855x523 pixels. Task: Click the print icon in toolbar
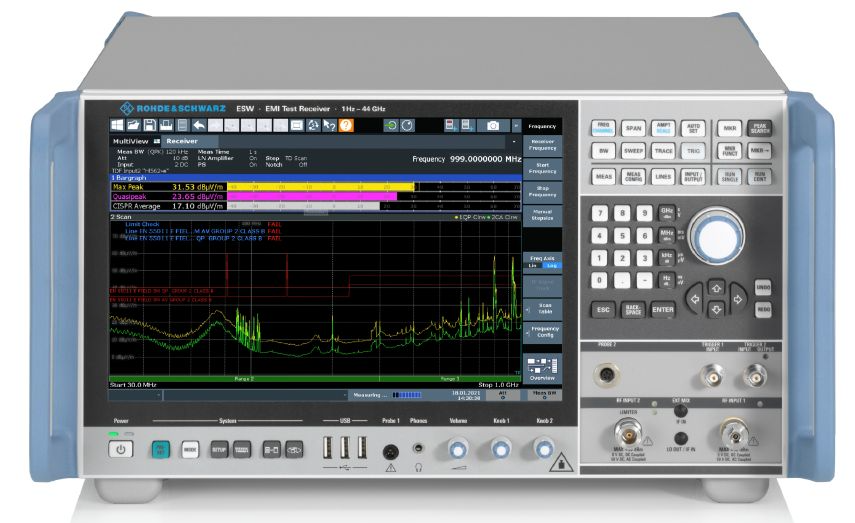166,125
